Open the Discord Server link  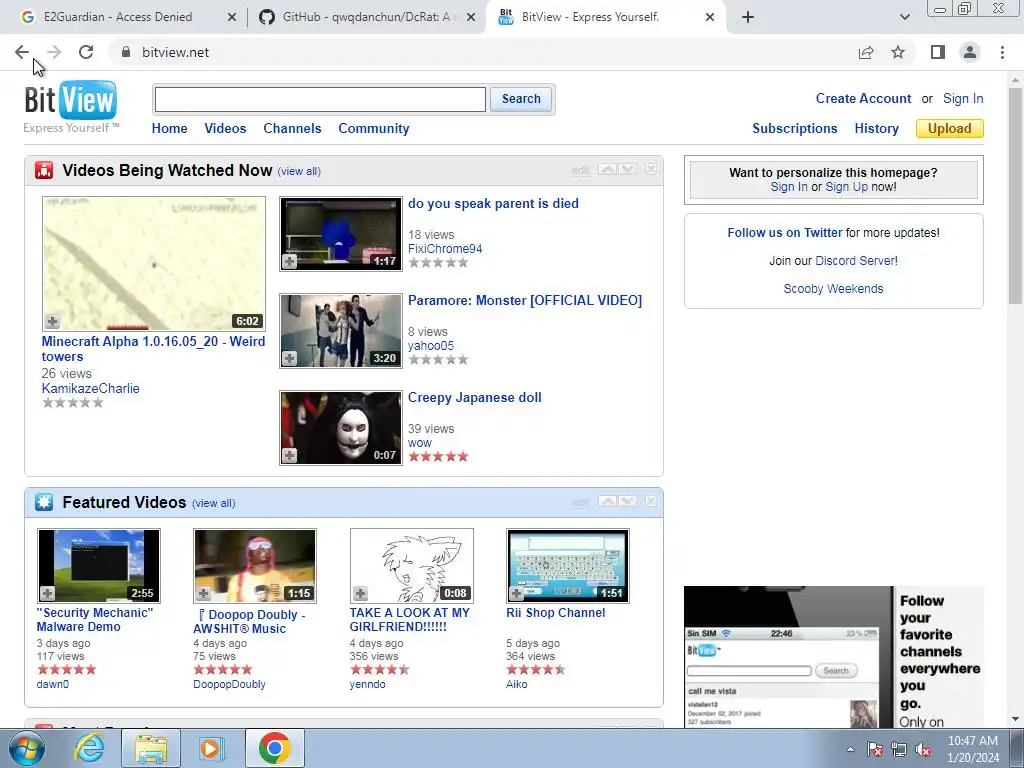point(856,261)
